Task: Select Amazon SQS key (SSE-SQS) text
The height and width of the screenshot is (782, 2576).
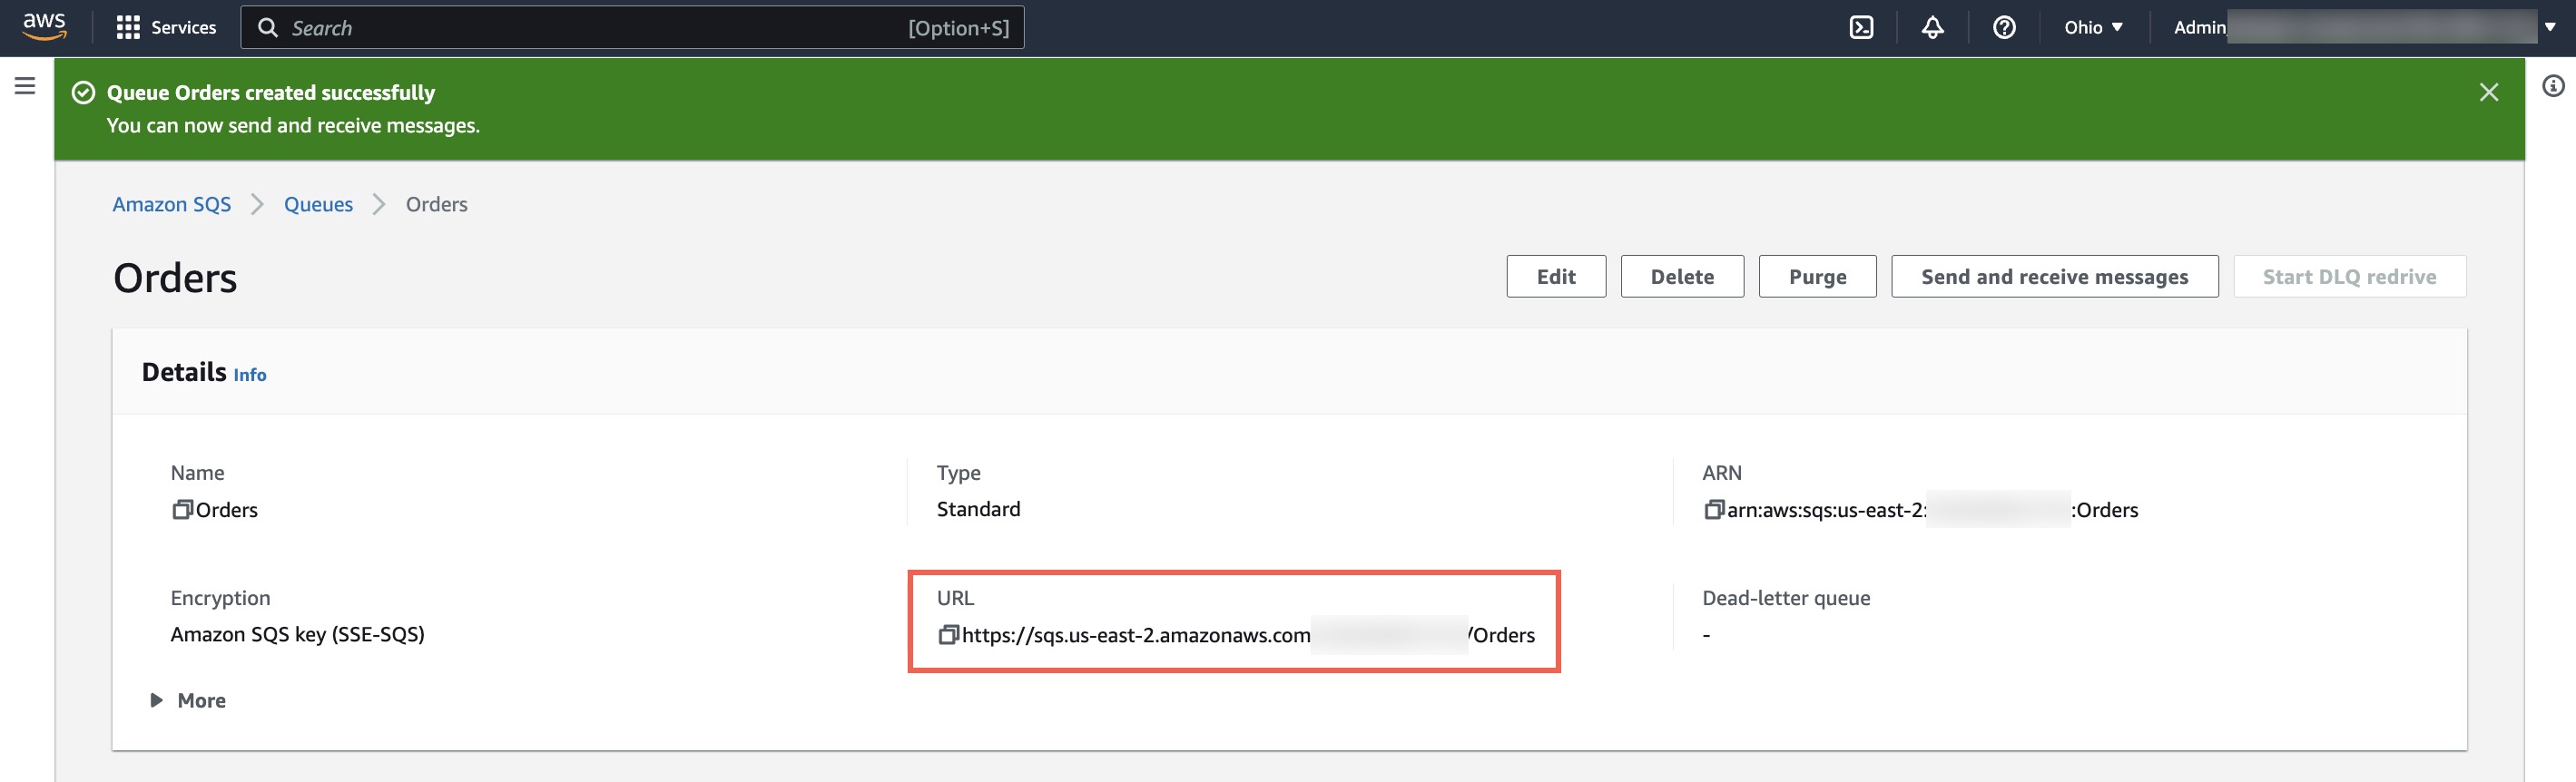Action: pyautogui.click(x=297, y=634)
